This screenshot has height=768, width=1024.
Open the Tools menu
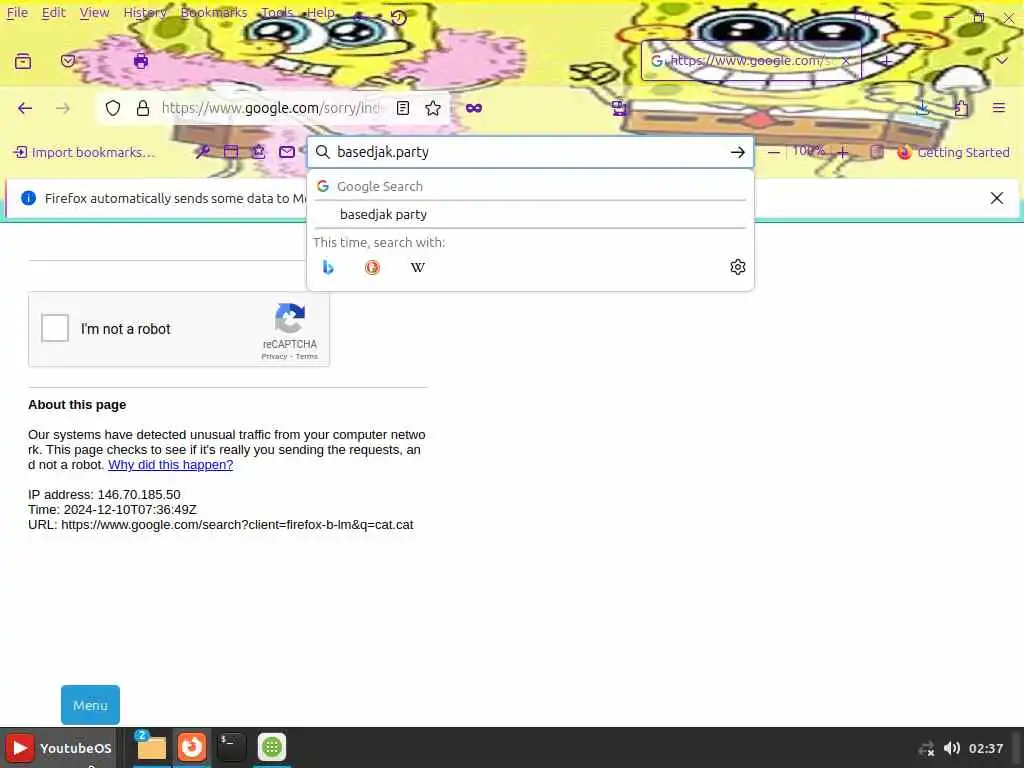[x=277, y=12]
